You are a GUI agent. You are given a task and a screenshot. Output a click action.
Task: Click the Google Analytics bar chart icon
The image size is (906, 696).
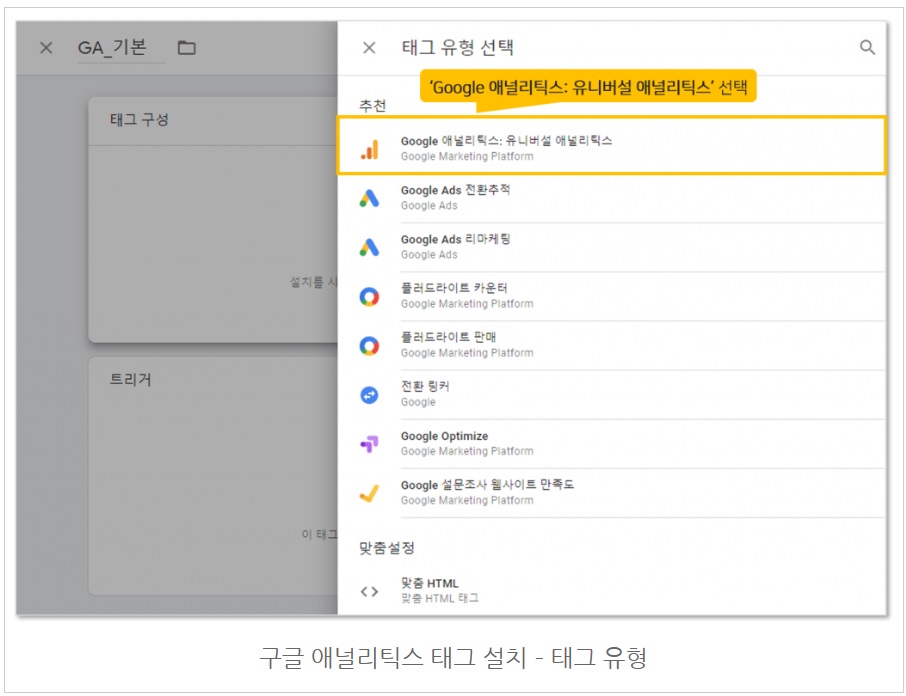point(370,149)
